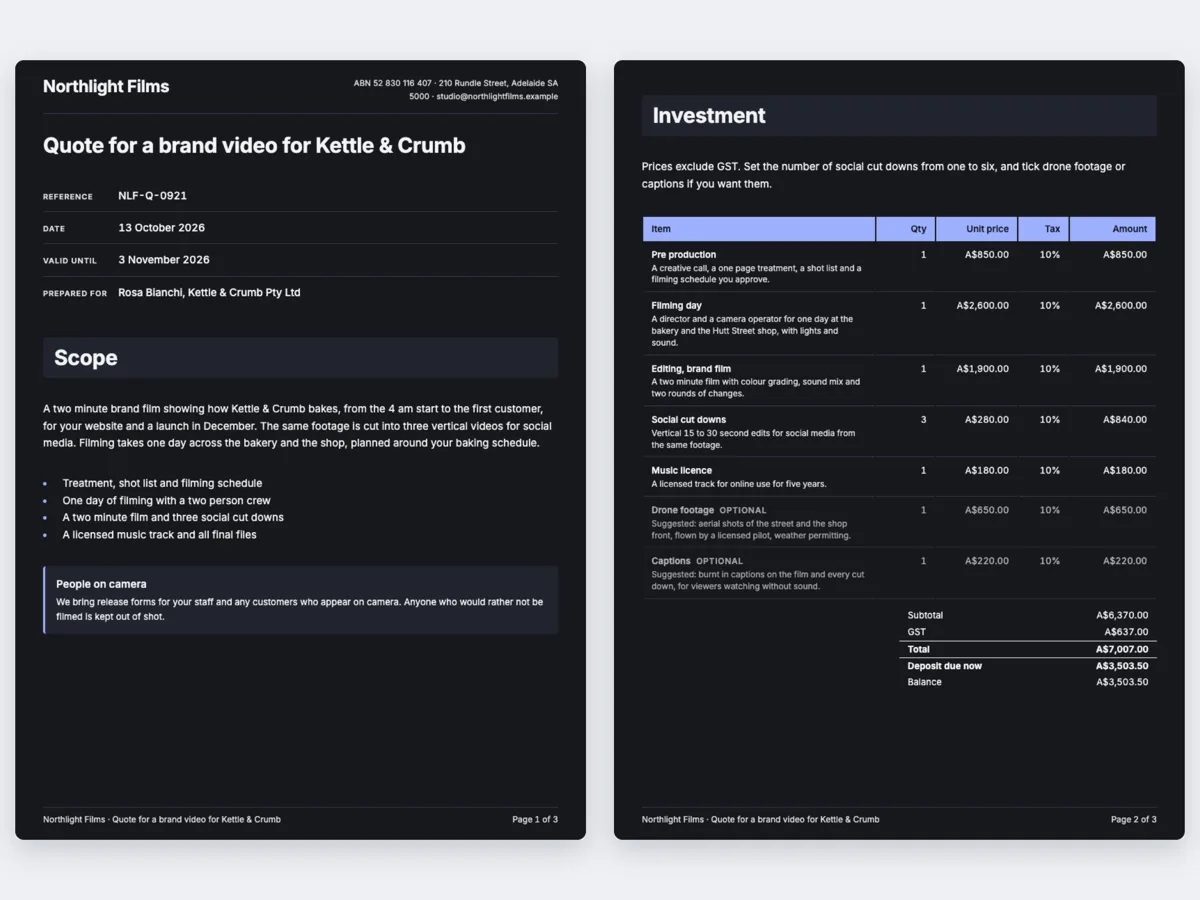Open the studio@northlightfilms.example email address
The image size is (1200, 900).
(x=497, y=97)
